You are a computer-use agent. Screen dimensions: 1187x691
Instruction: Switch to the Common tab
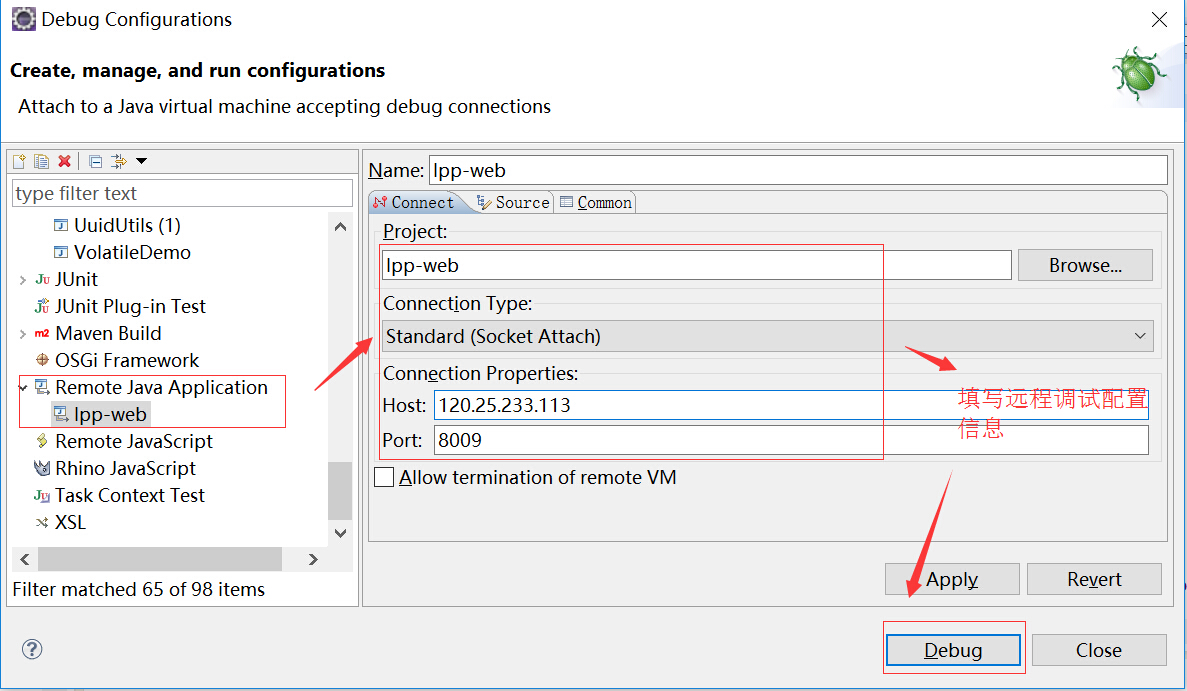point(596,202)
